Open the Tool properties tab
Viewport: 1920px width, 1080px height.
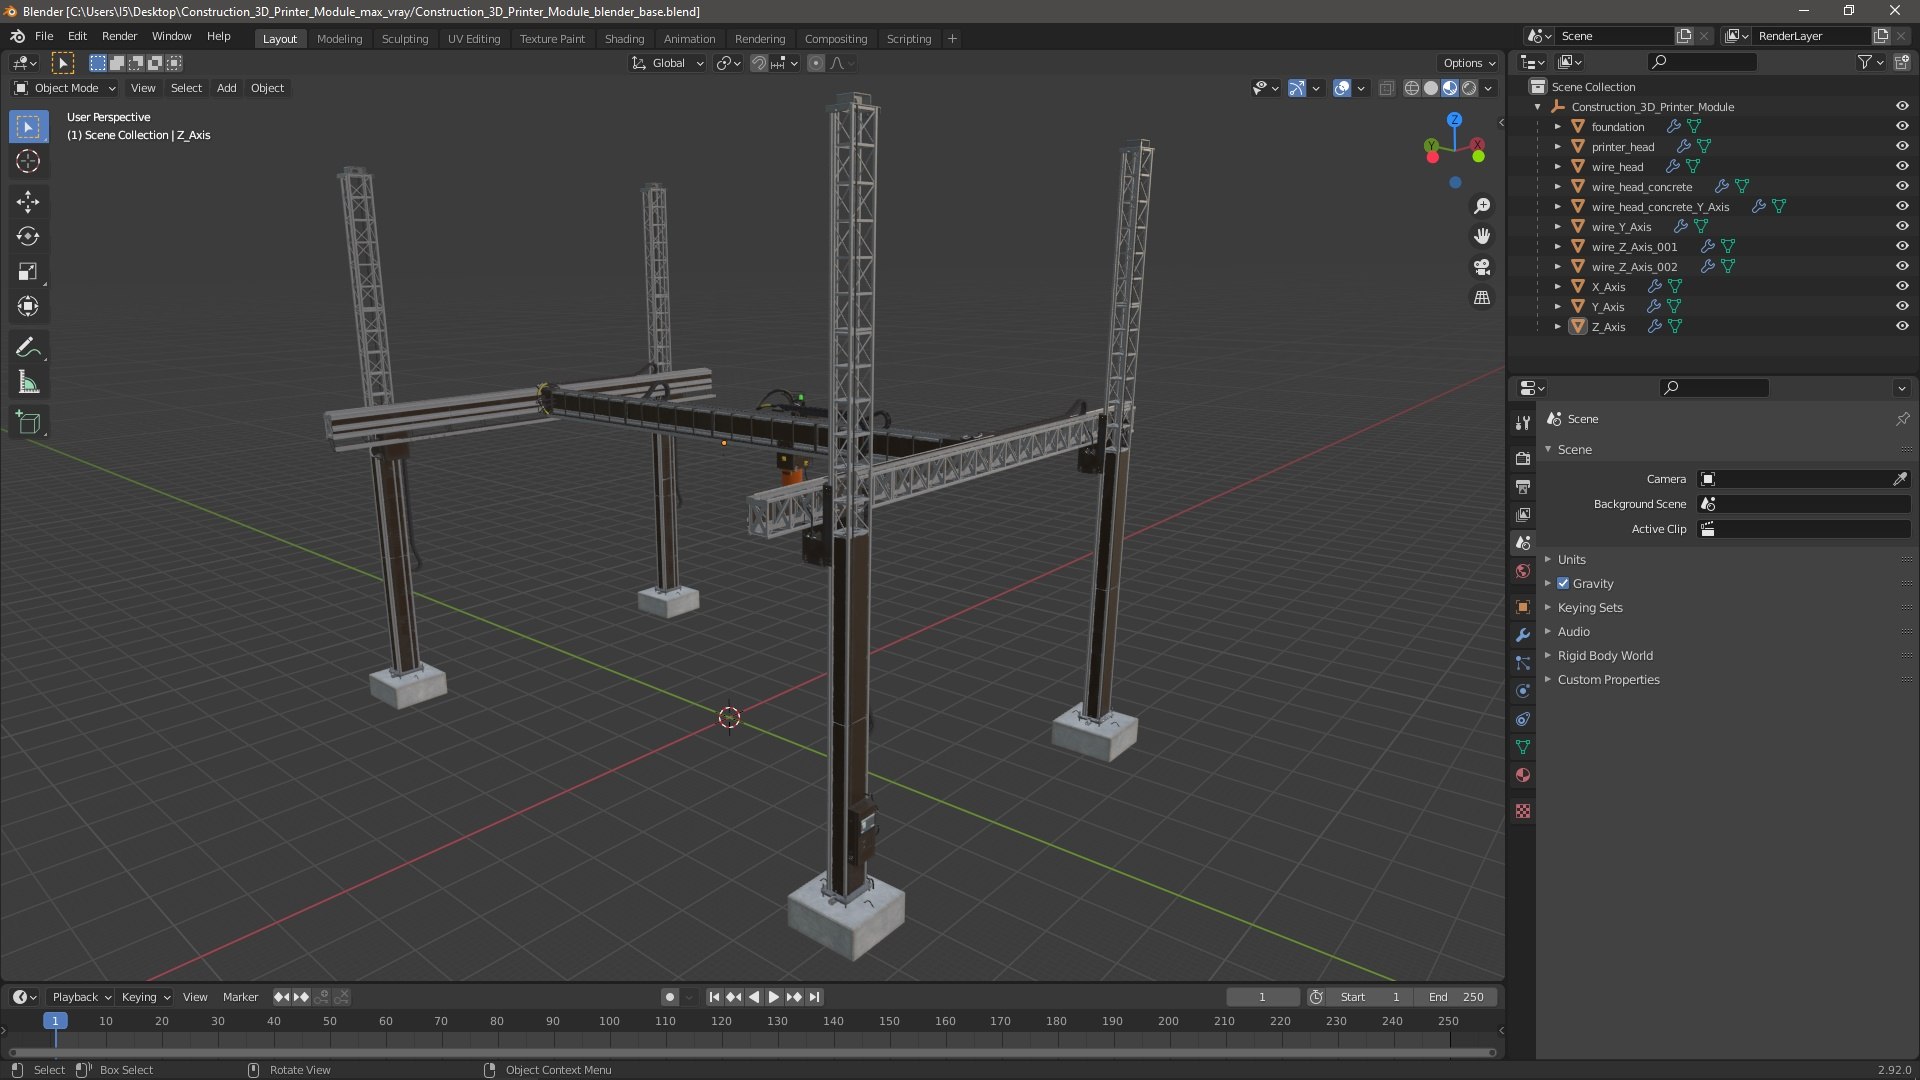click(x=1523, y=422)
